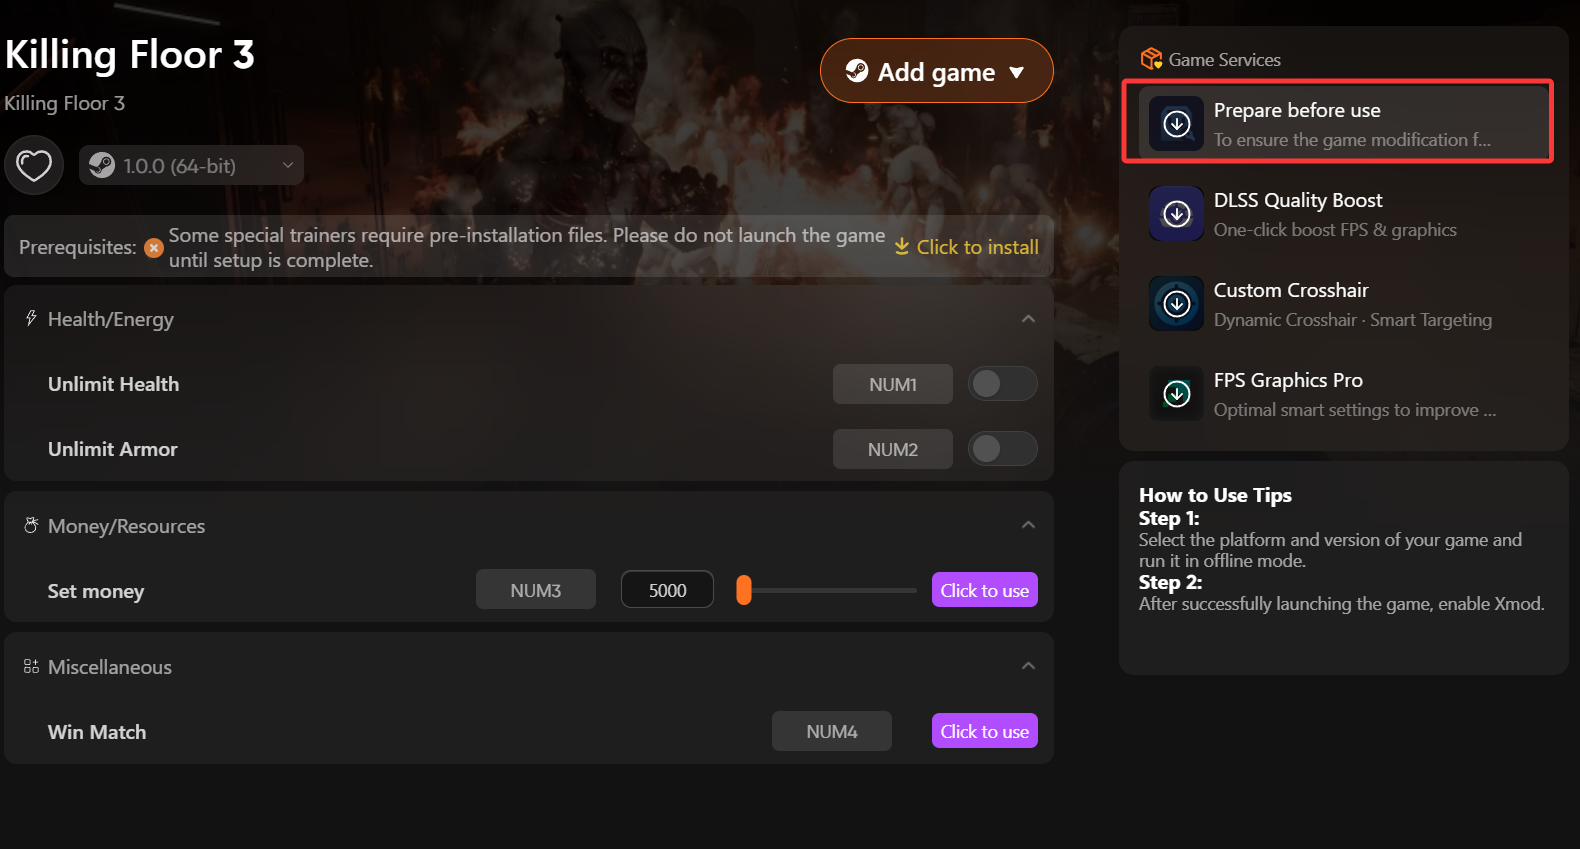This screenshot has height=849, width=1580.
Task: Enable the Unlimit Health toggle
Action: 1002,384
